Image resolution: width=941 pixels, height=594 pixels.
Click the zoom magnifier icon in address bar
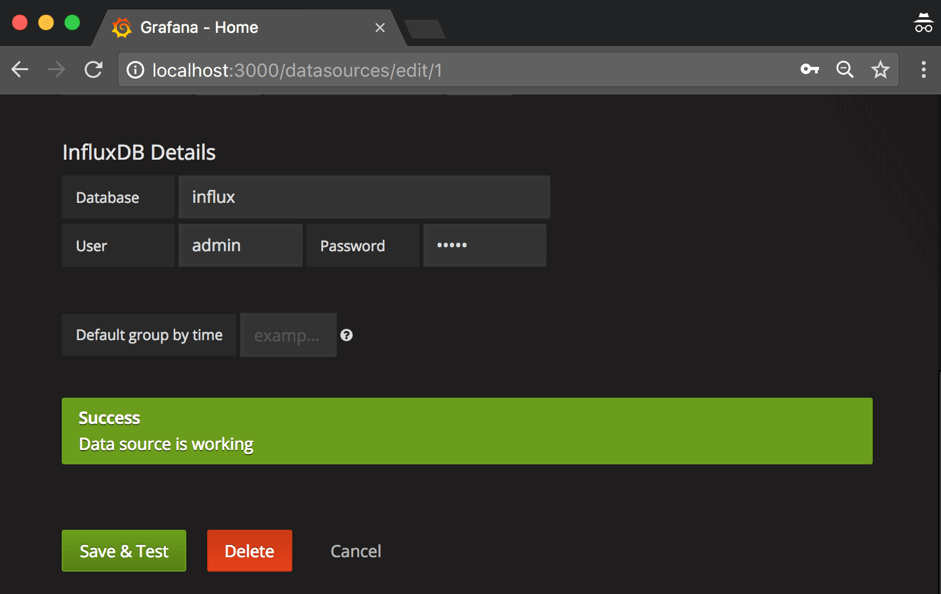[x=845, y=70]
